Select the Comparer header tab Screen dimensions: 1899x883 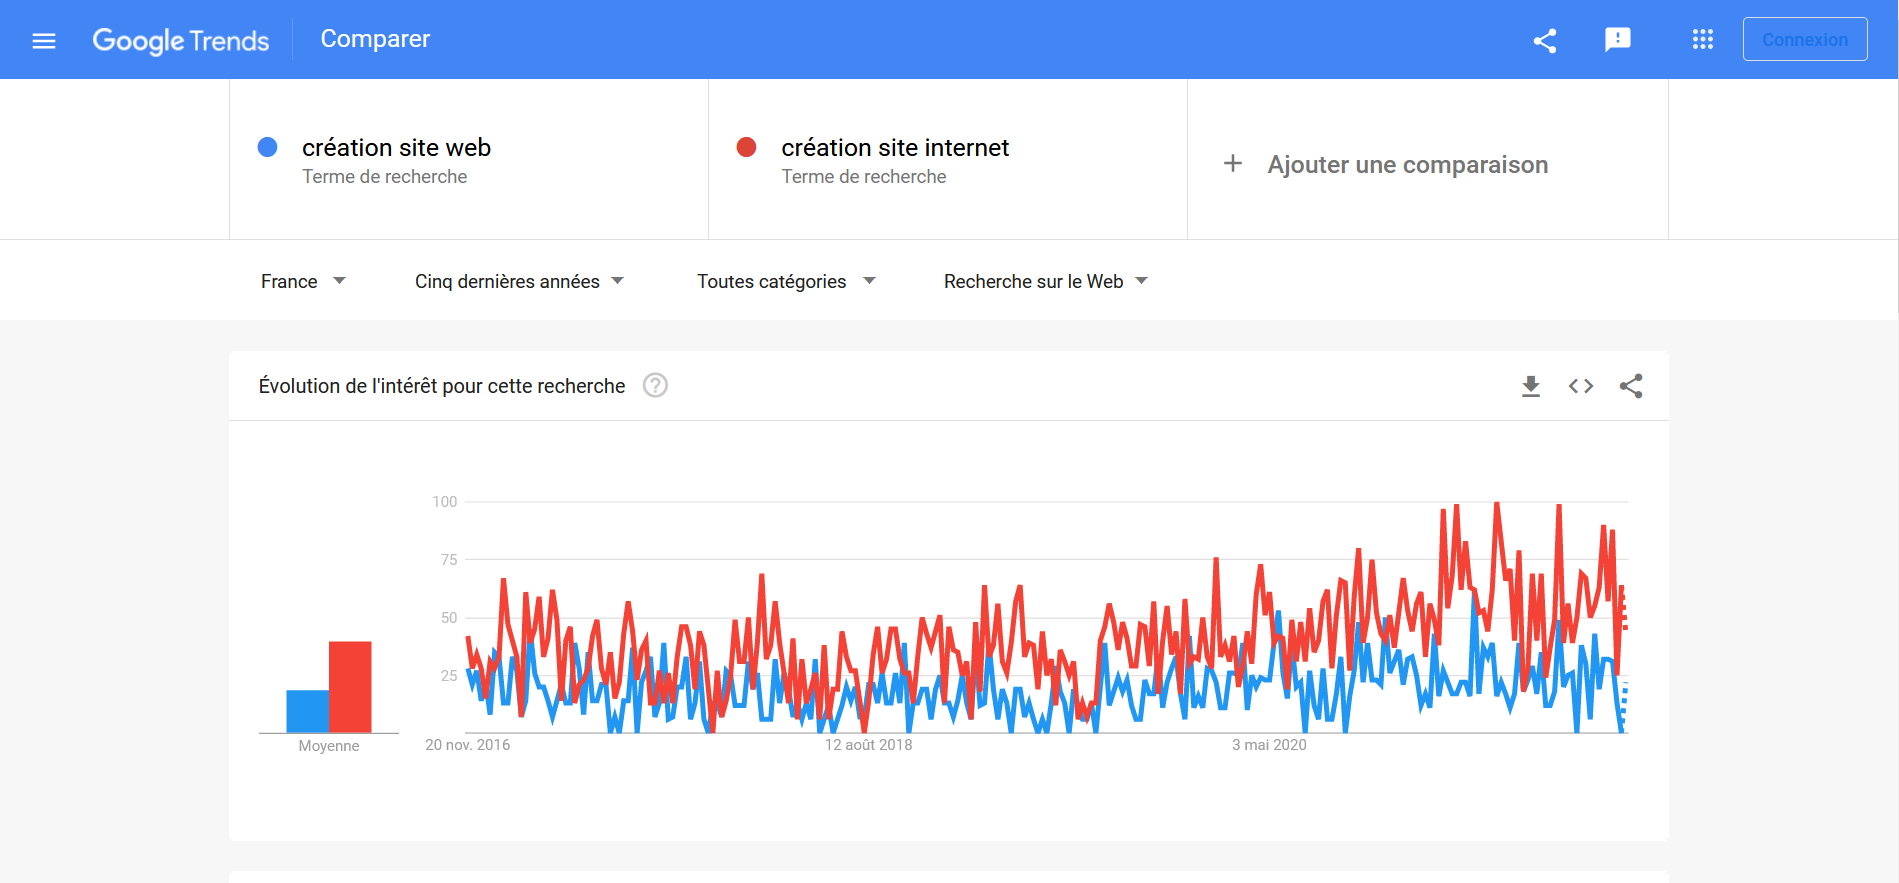coord(375,39)
